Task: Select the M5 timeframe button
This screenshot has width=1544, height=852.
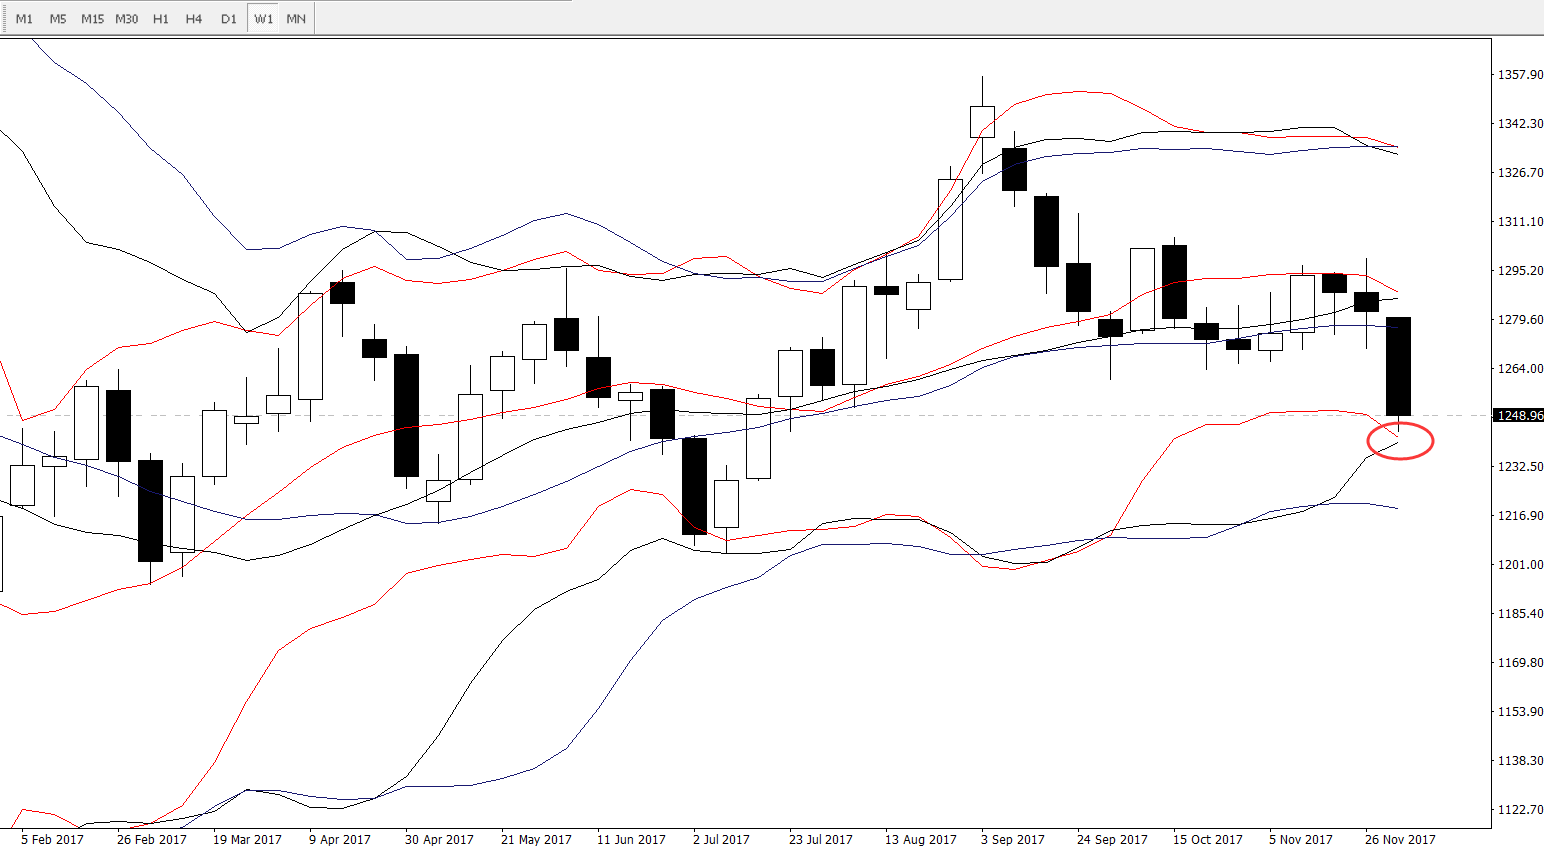Action: pyautogui.click(x=58, y=19)
